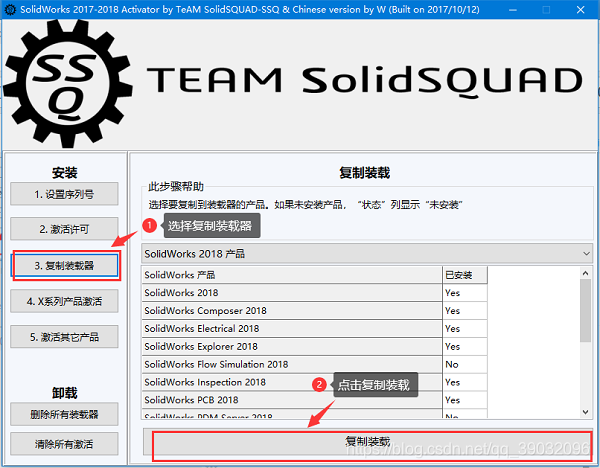Click the 'Yes' cell for SolidWorks PCB
Viewport: 600px width, 468px height.
(x=465, y=400)
